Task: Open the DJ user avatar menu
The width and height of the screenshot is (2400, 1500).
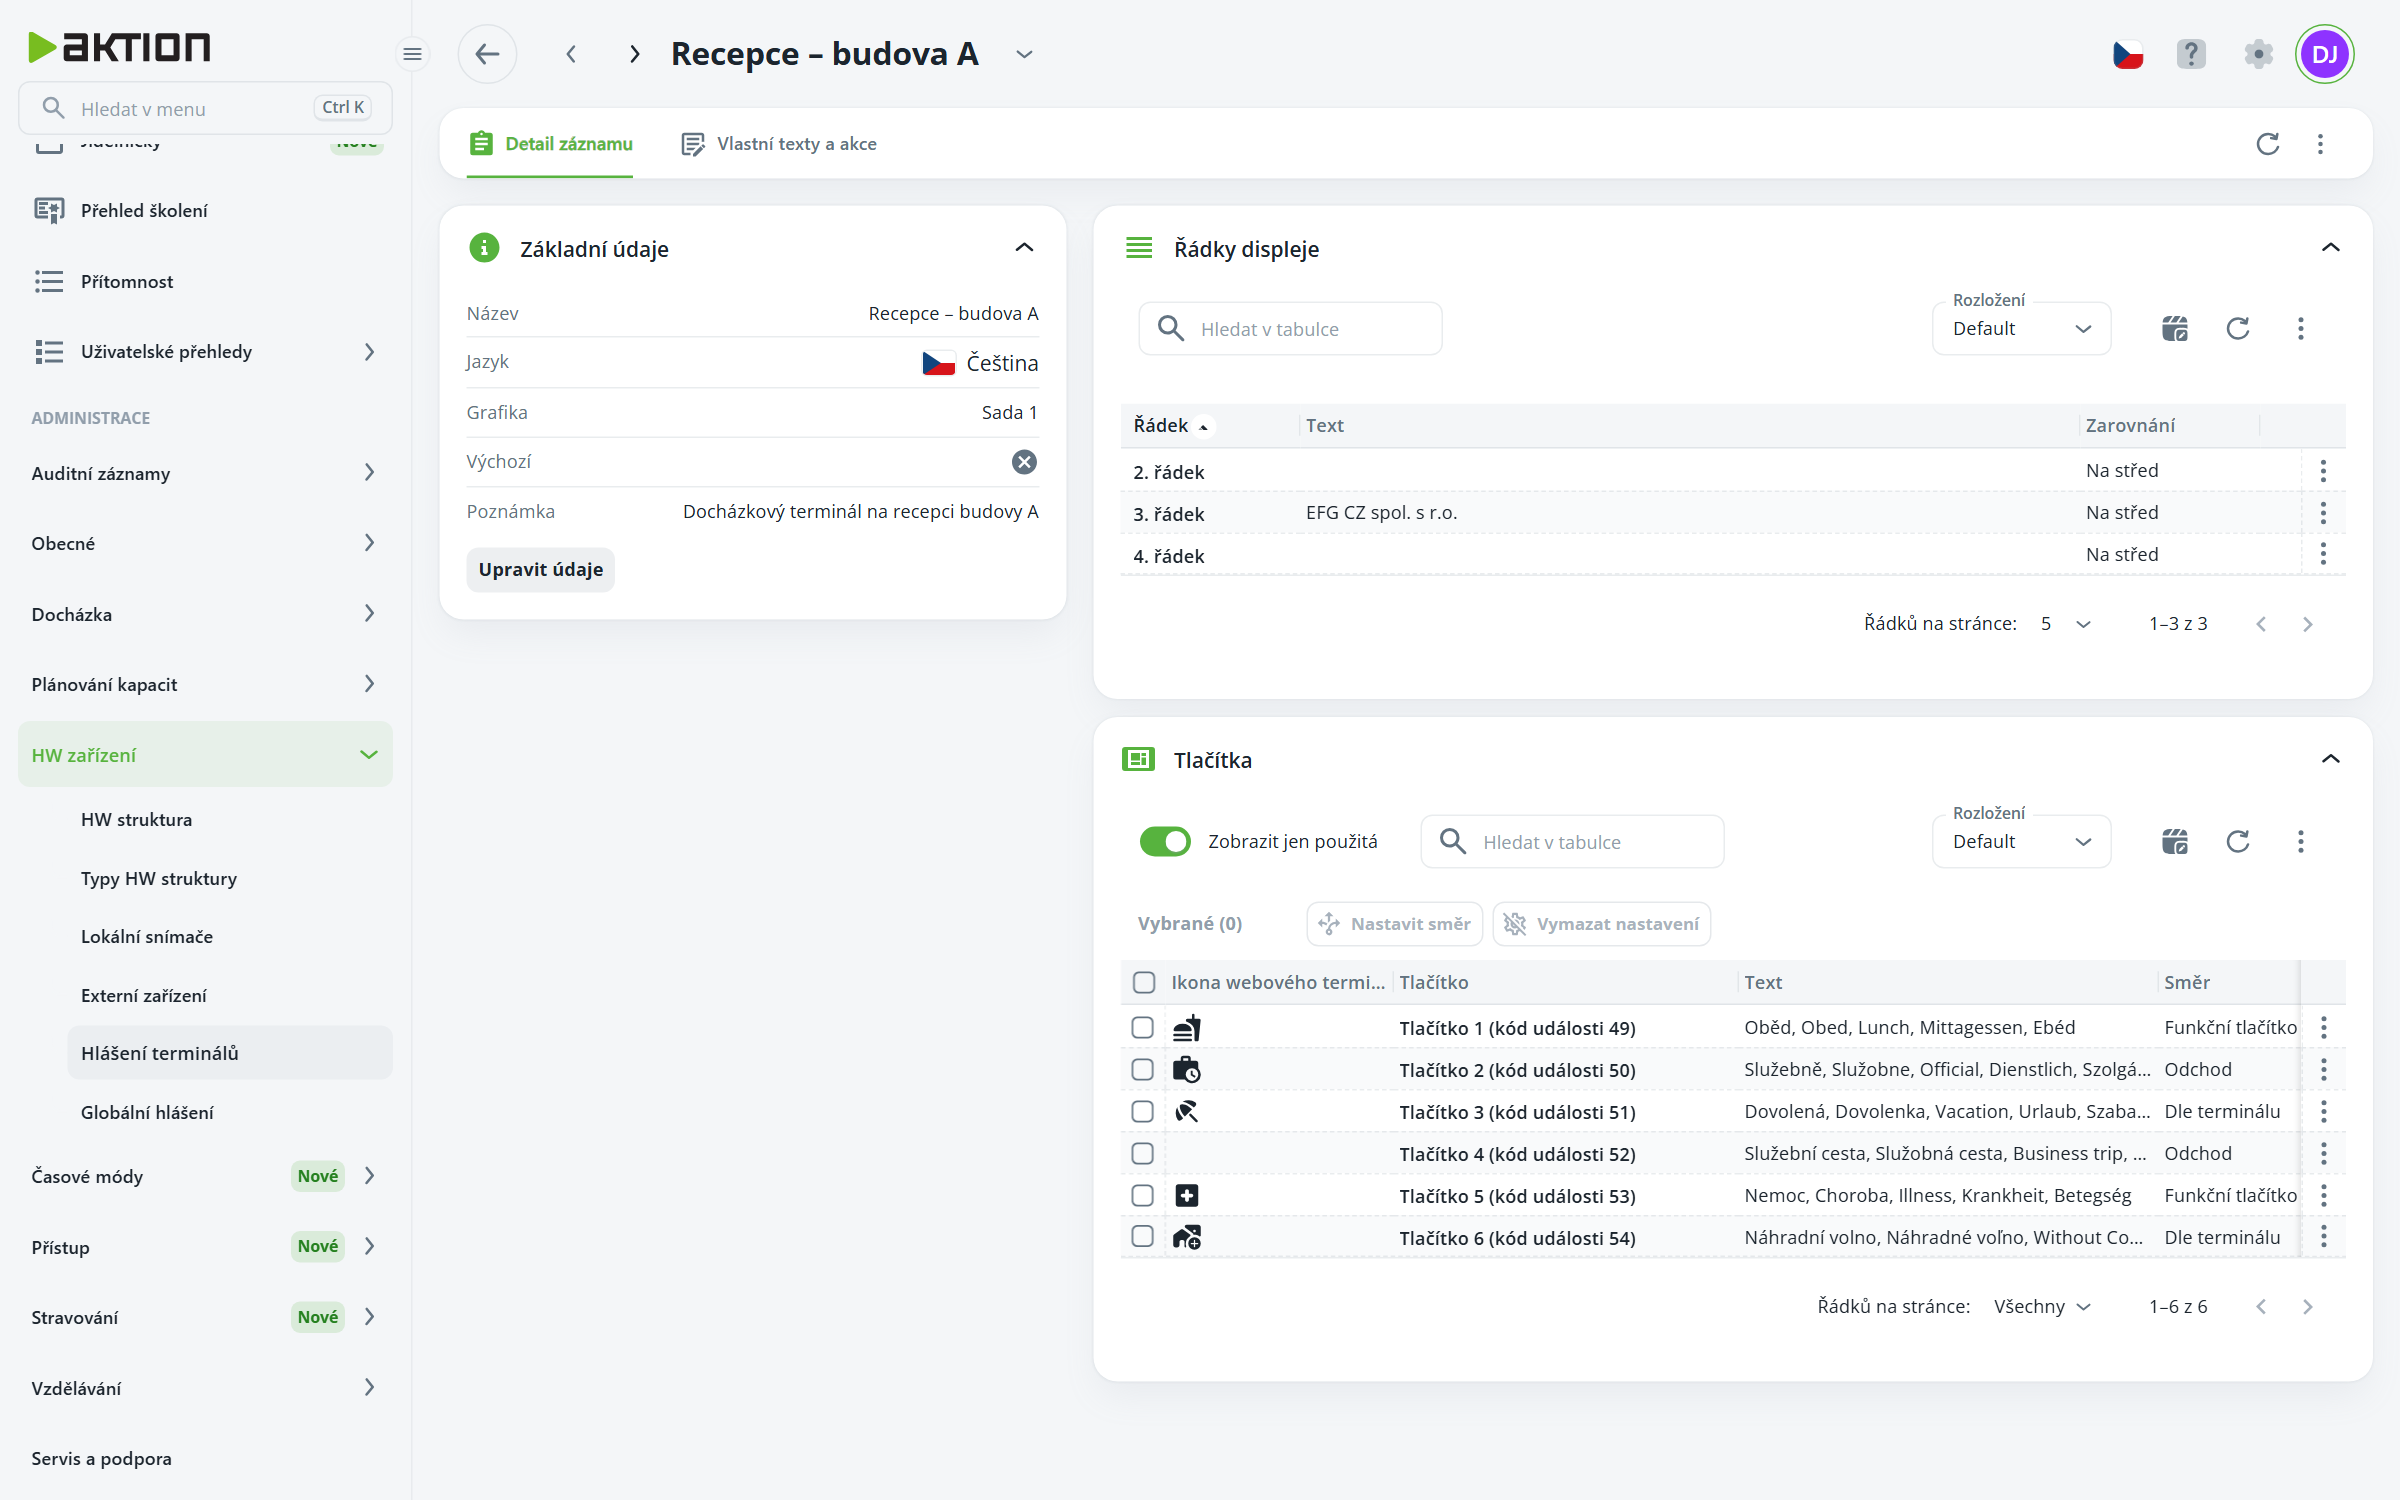Action: pyautogui.click(x=2325, y=54)
